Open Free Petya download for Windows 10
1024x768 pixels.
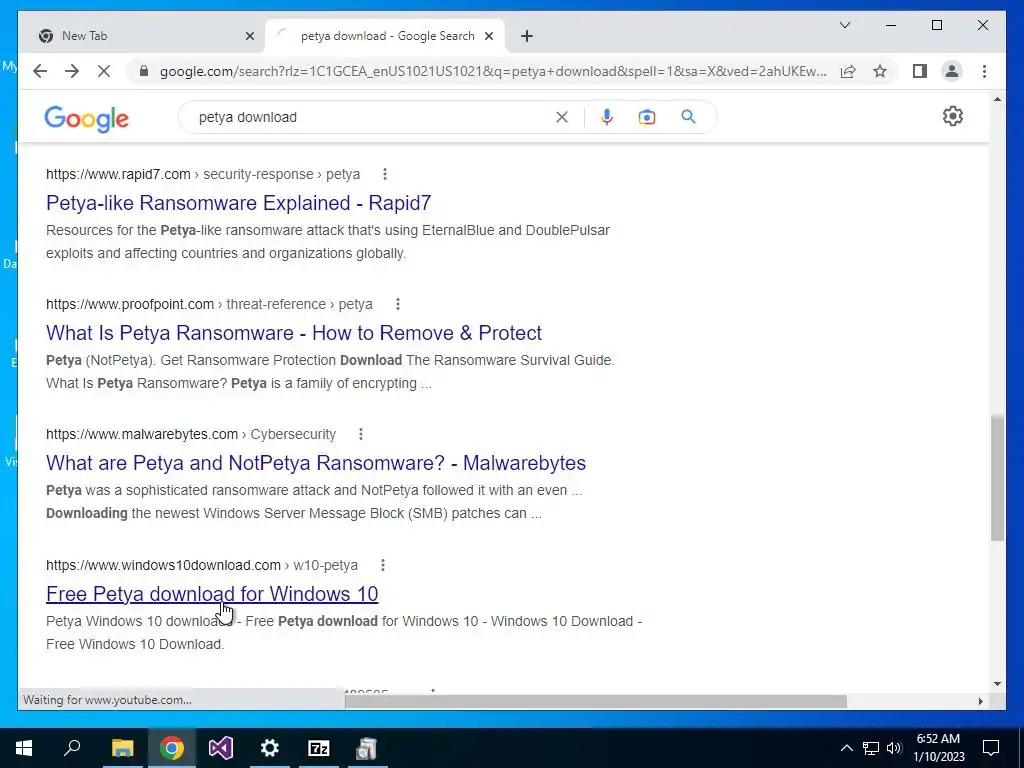tap(212, 594)
